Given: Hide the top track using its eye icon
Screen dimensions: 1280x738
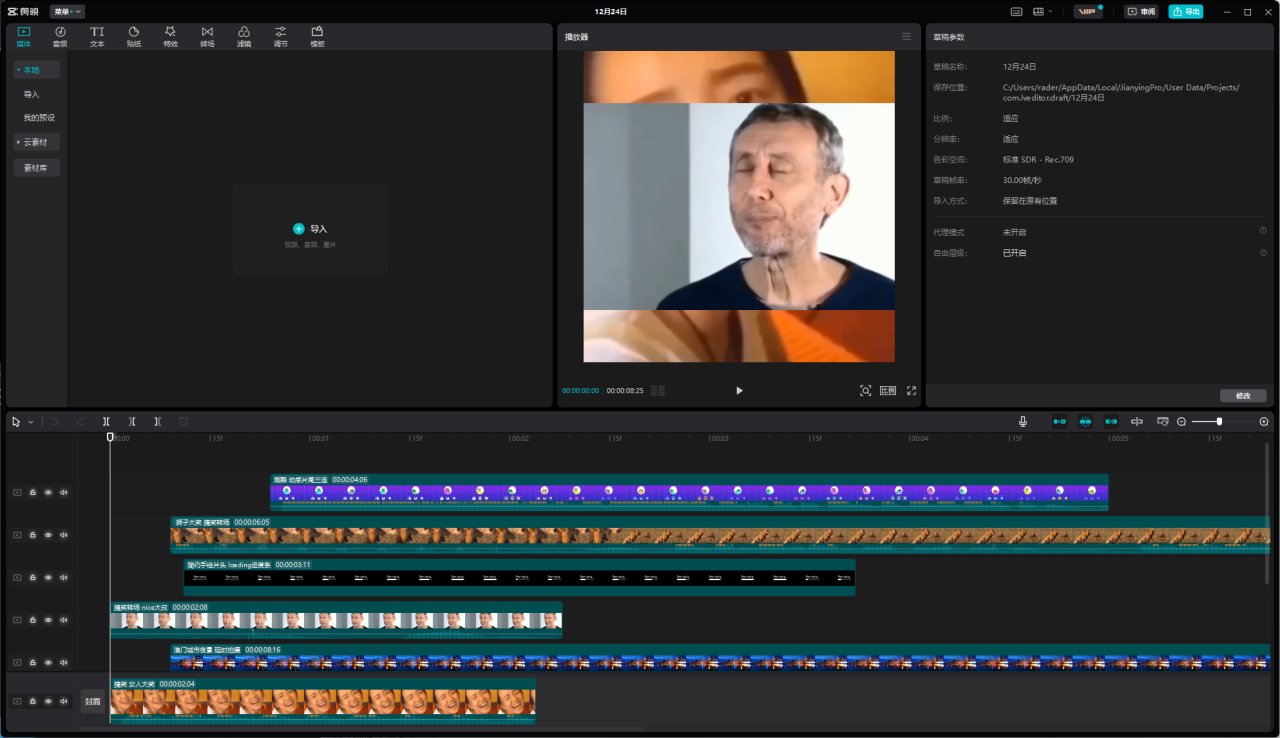Looking at the screenshot, I should [x=48, y=492].
